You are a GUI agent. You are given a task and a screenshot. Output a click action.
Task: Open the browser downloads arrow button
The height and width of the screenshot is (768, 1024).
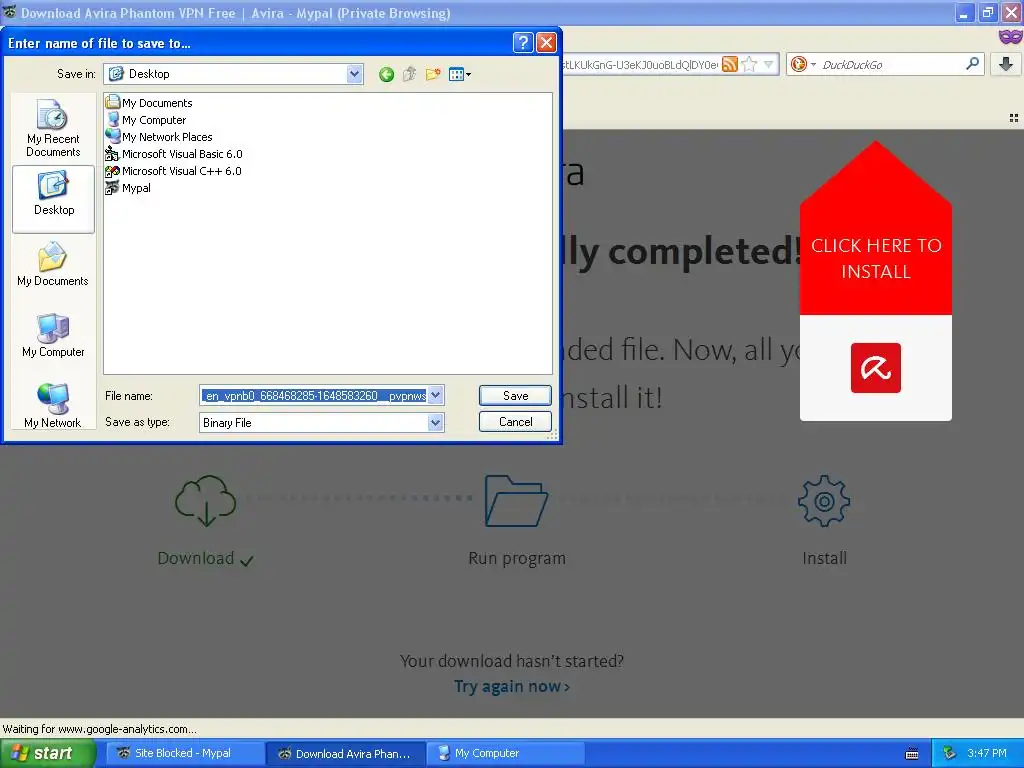(x=1006, y=64)
